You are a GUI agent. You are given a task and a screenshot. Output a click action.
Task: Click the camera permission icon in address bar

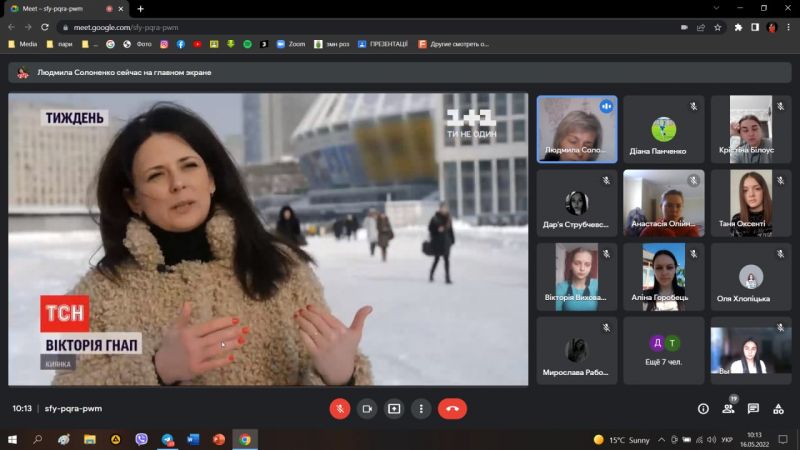point(684,28)
